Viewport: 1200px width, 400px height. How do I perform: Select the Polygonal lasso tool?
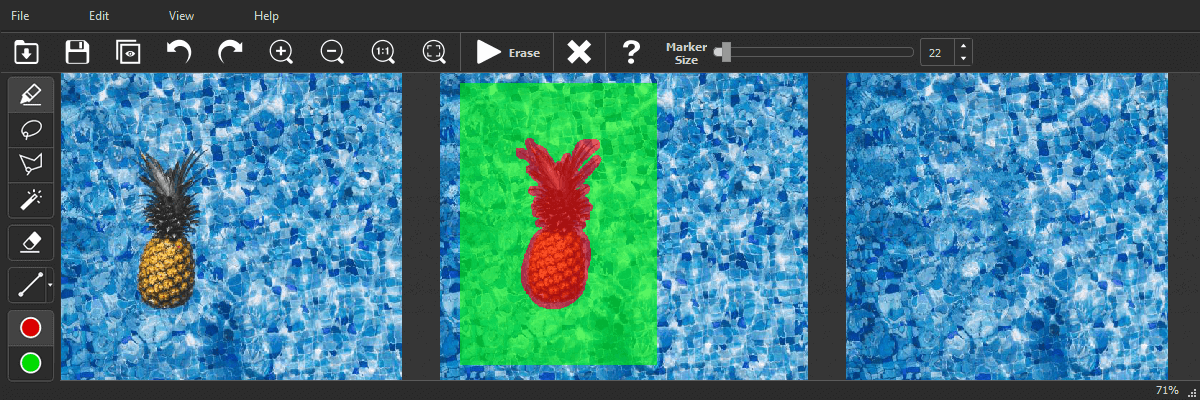(x=30, y=164)
